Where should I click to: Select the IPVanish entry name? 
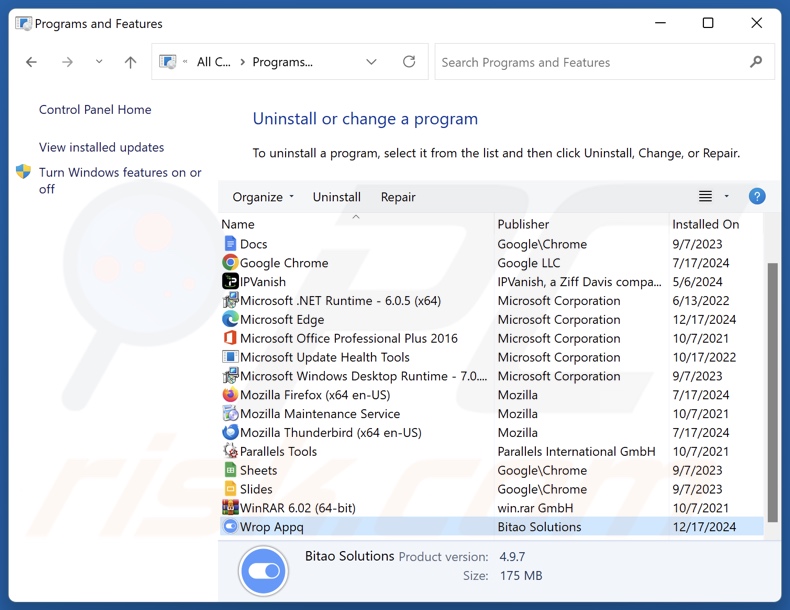point(262,282)
